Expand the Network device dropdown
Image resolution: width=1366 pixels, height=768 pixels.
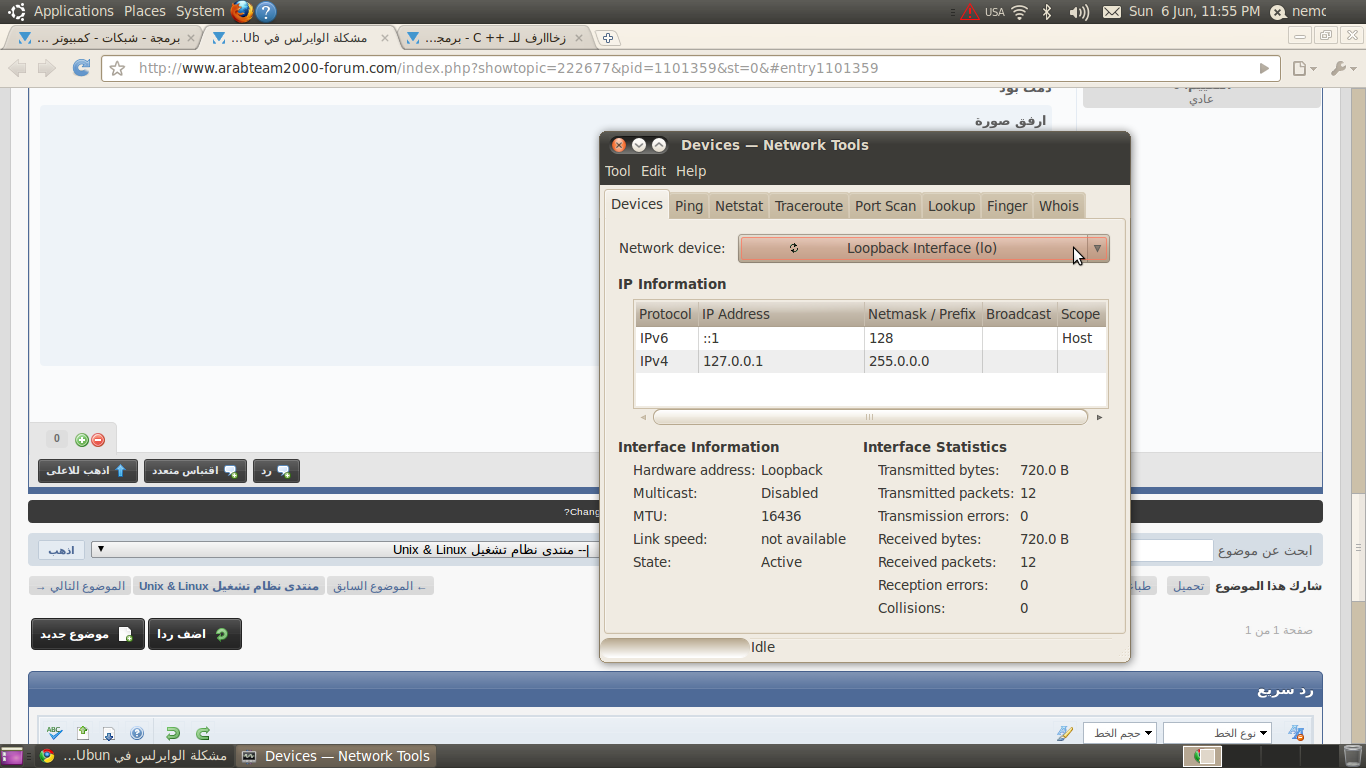[923, 248]
